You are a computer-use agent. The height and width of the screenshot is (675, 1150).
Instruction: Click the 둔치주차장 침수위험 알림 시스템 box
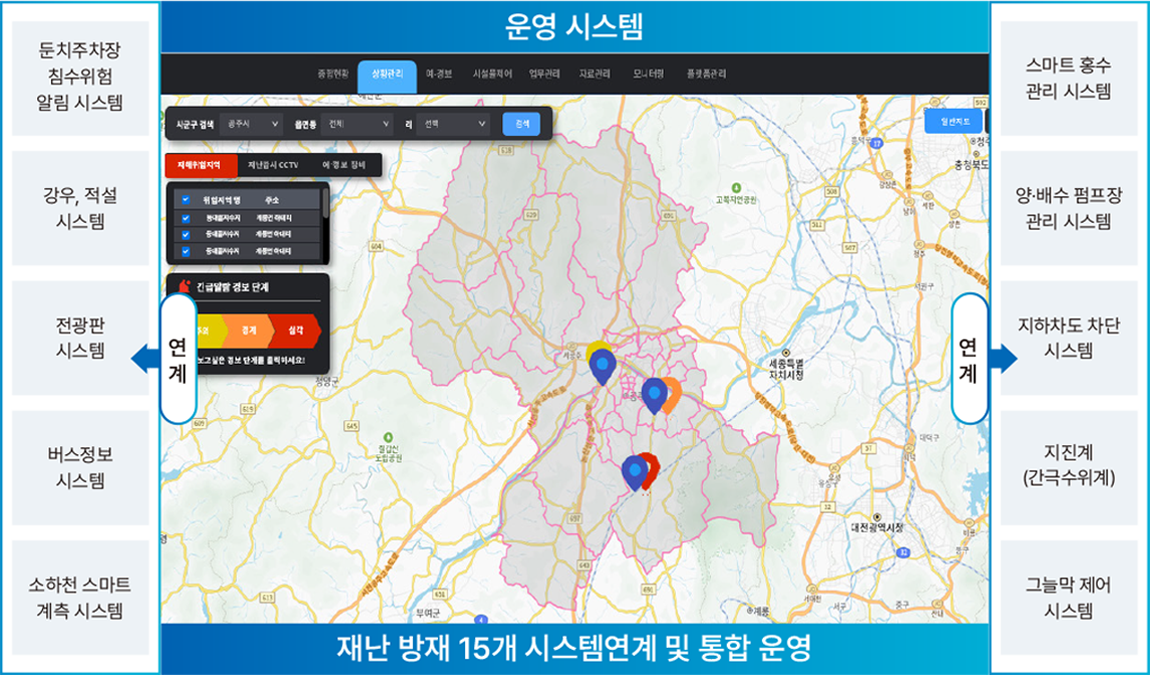tap(80, 77)
